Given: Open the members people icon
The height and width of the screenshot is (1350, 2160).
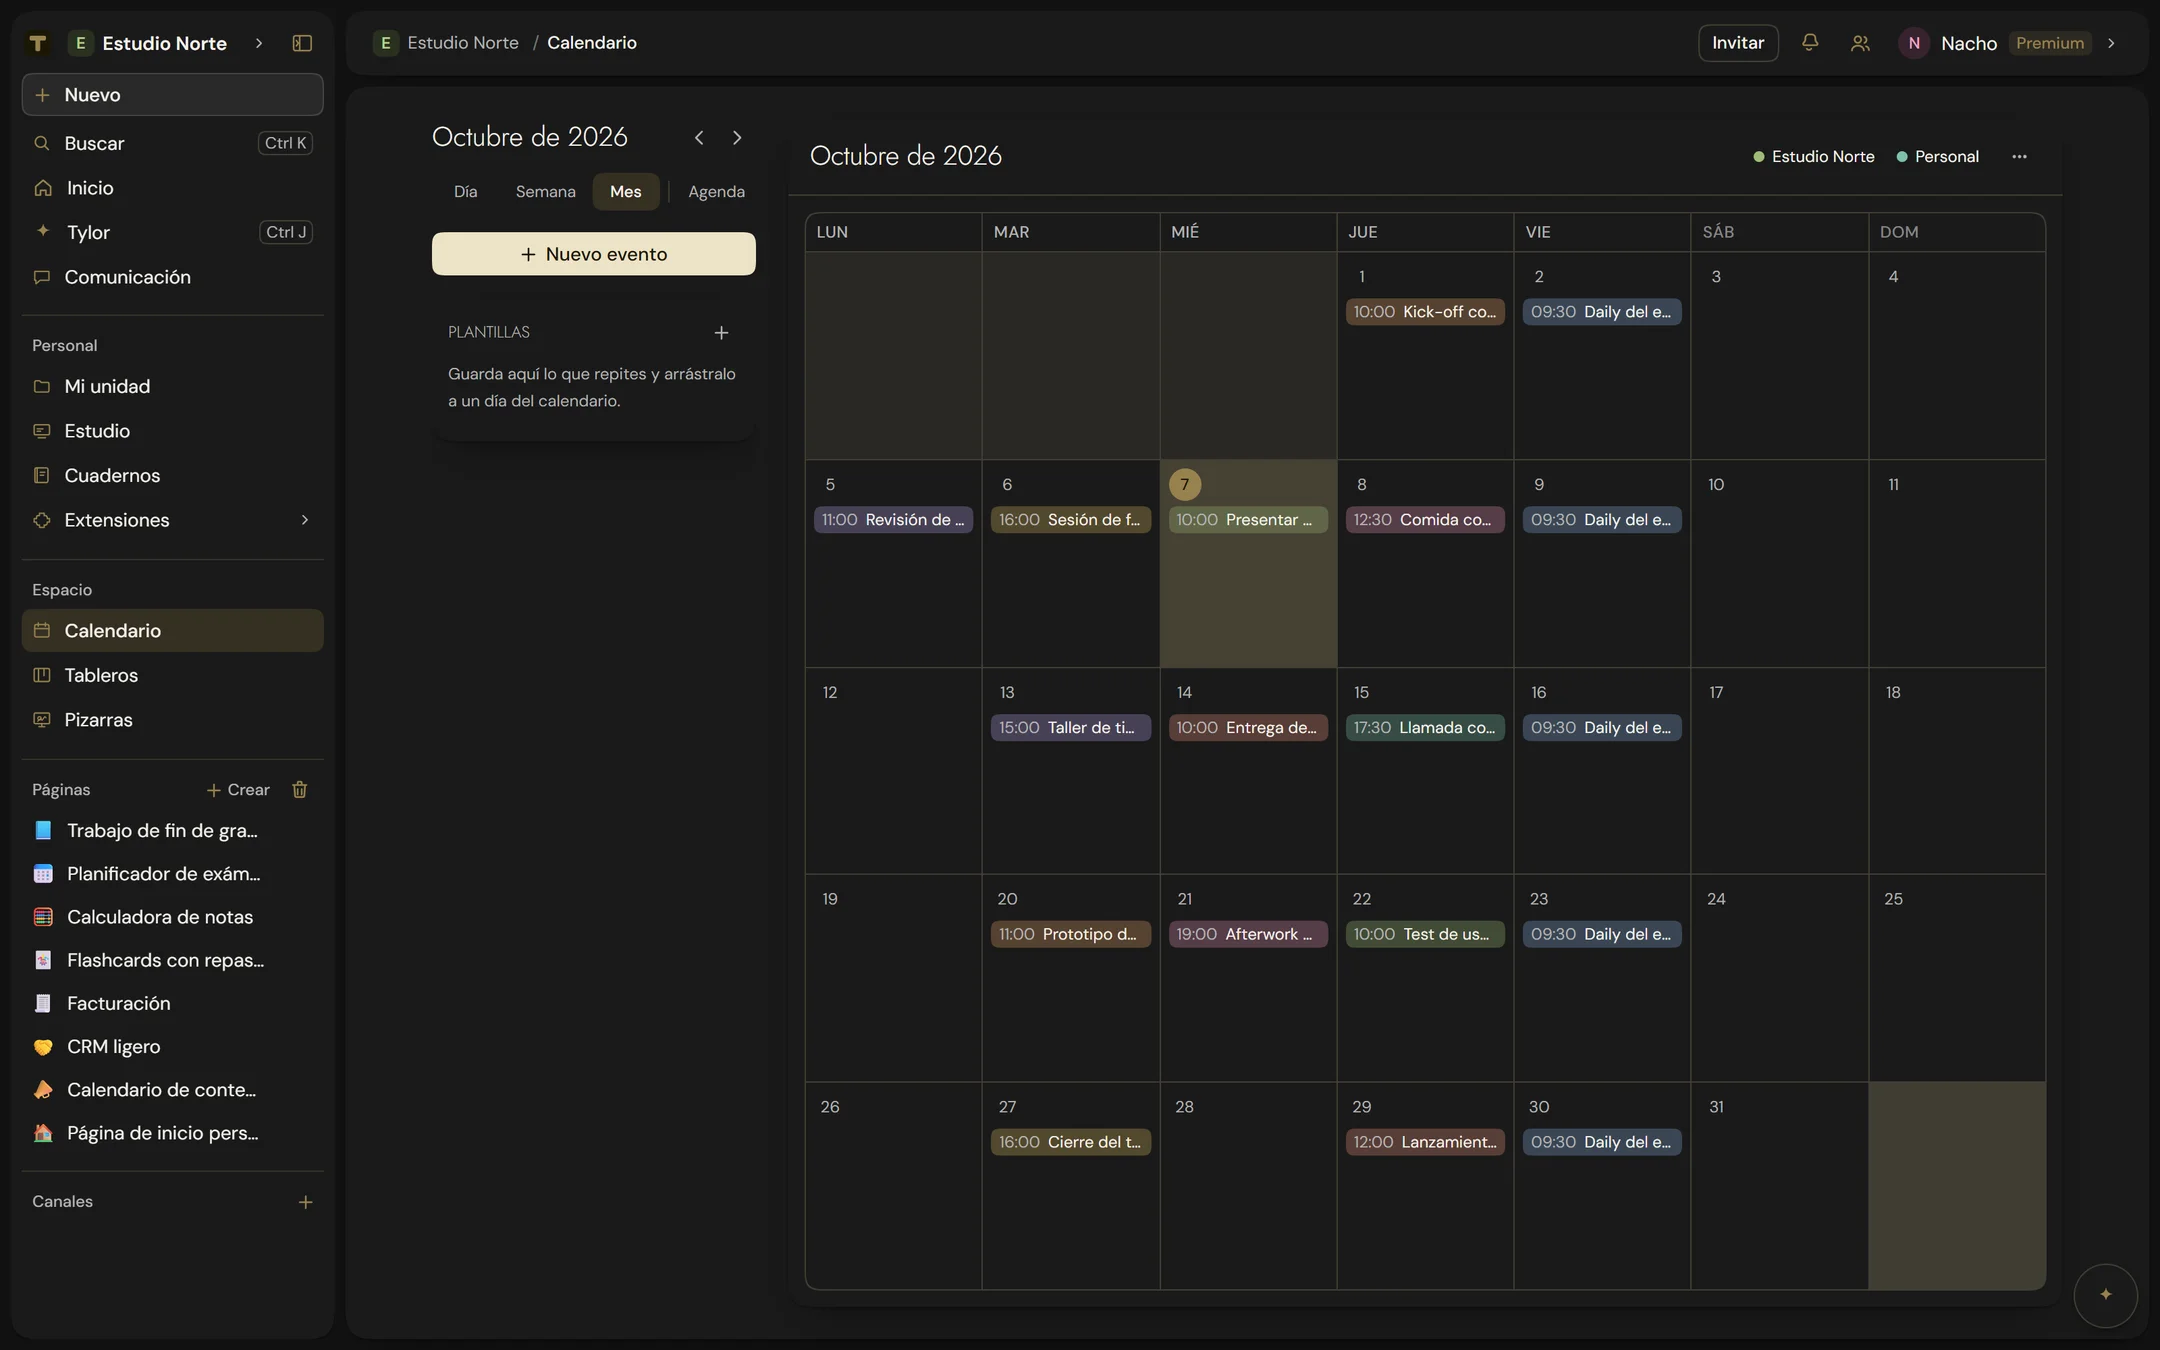Looking at the screenshot, I should 1860,43.
